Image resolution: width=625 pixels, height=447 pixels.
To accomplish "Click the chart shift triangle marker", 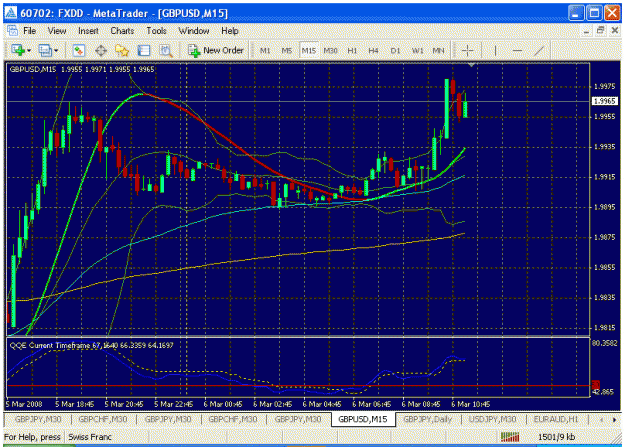I will [x=472, y=65].
